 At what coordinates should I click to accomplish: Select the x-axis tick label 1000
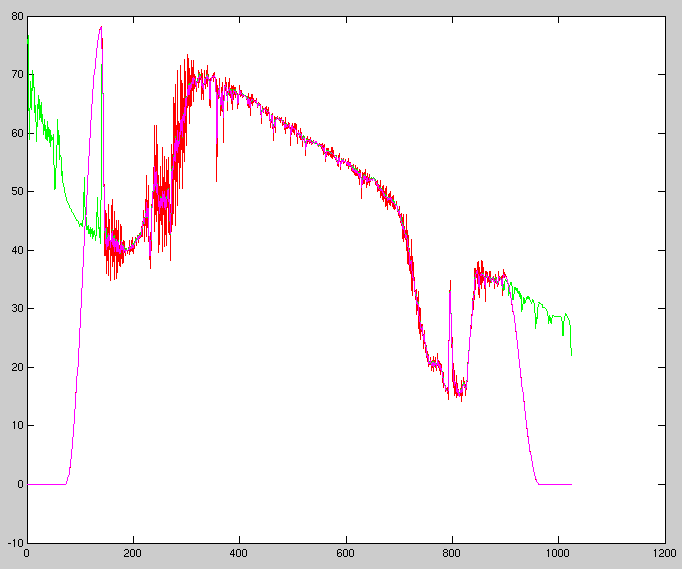click(x=557, y=553)
